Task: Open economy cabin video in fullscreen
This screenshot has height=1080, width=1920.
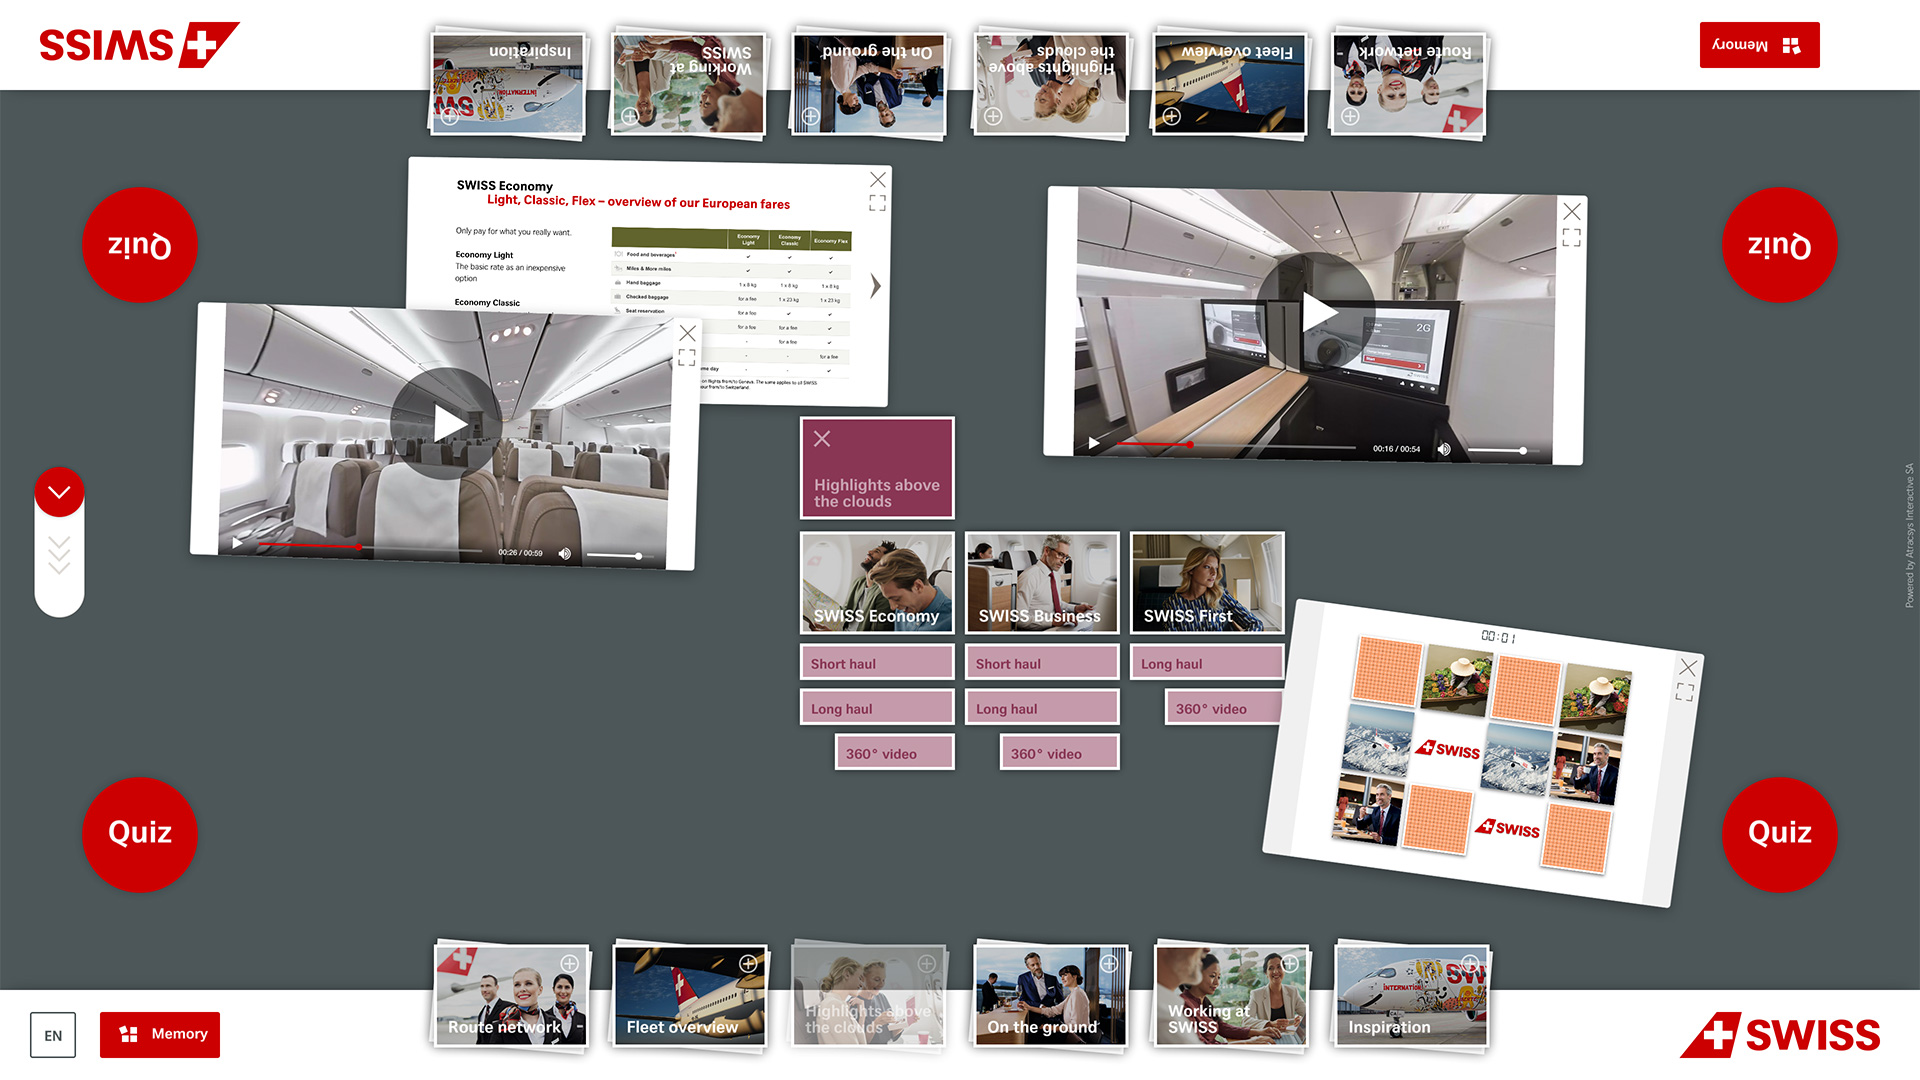Action: (686, 358)
